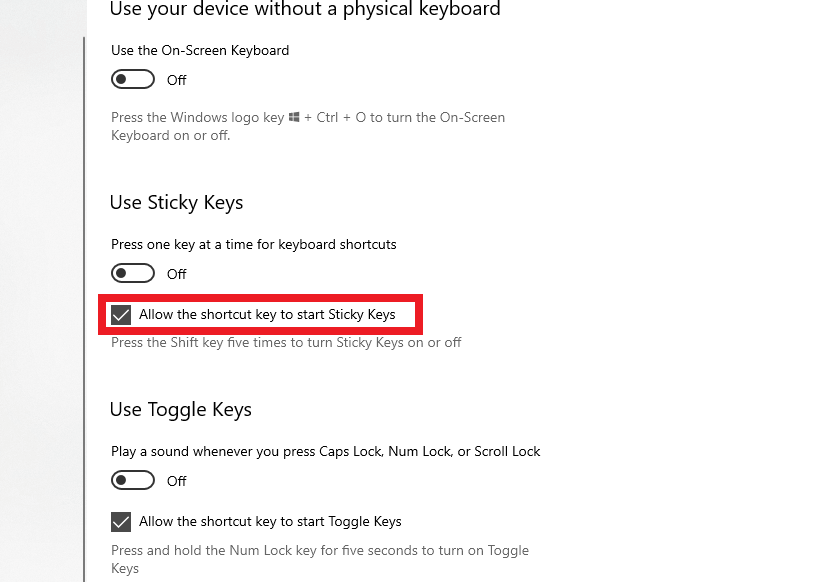Screen dimensions: 820x582
Task: Click the Use the On-Screen Keyboard label
Action: [x=199, y=50]
